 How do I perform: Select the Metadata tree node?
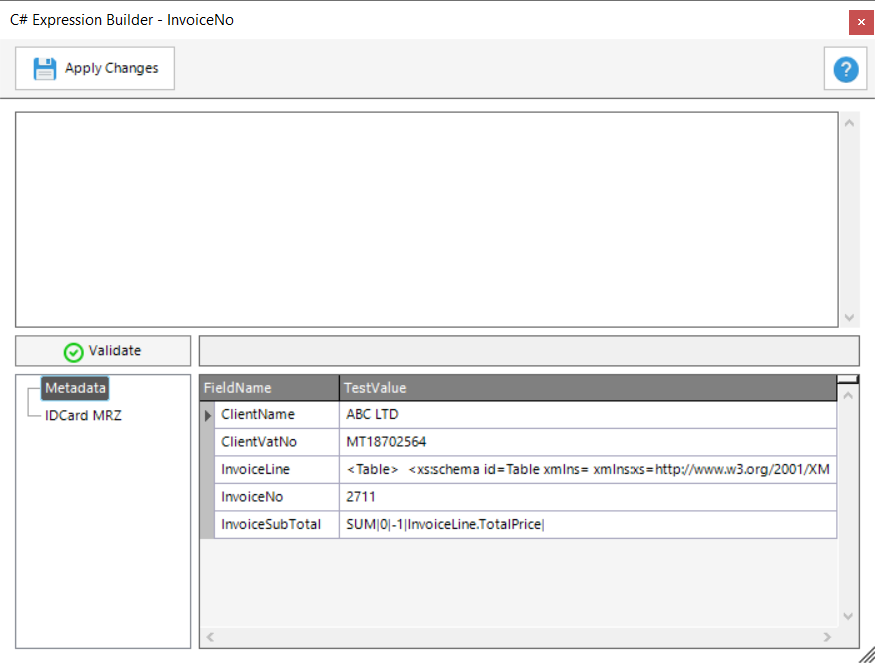coord(75,388)
